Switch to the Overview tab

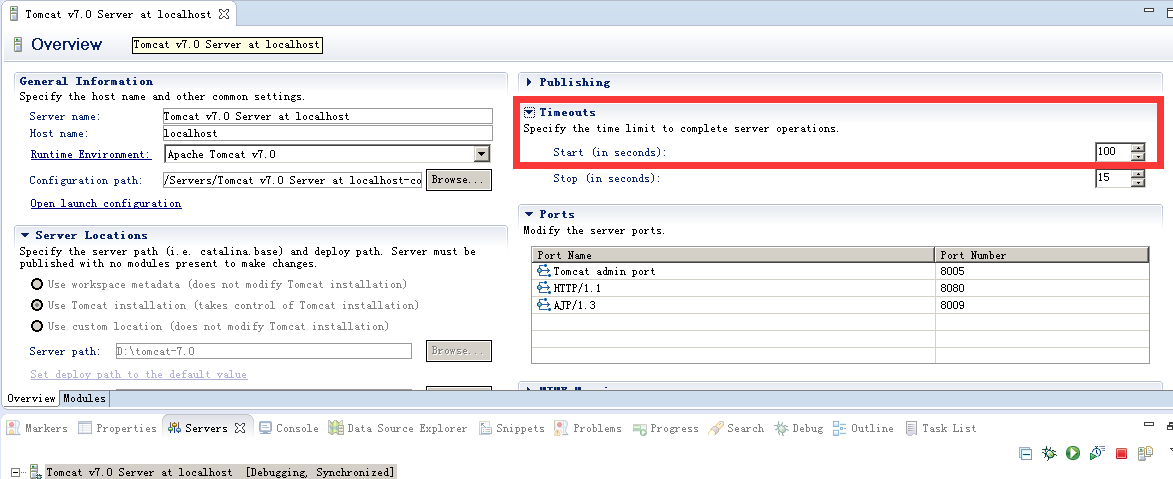tap(31, 398)
